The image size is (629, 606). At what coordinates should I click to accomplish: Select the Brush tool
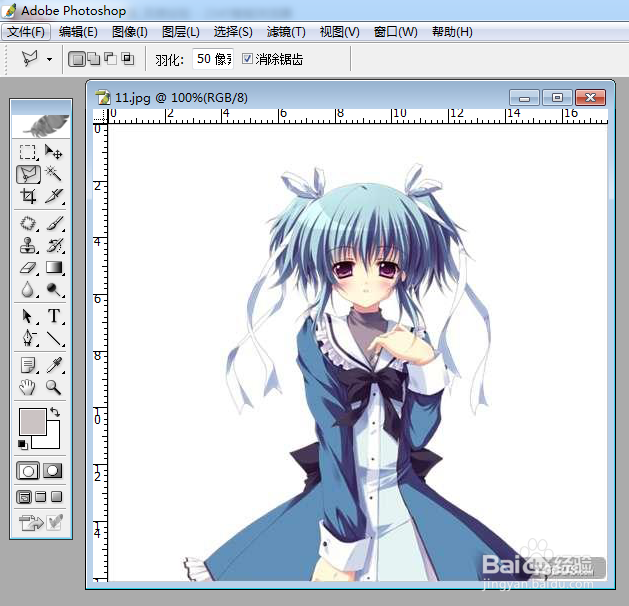(54, 223)
